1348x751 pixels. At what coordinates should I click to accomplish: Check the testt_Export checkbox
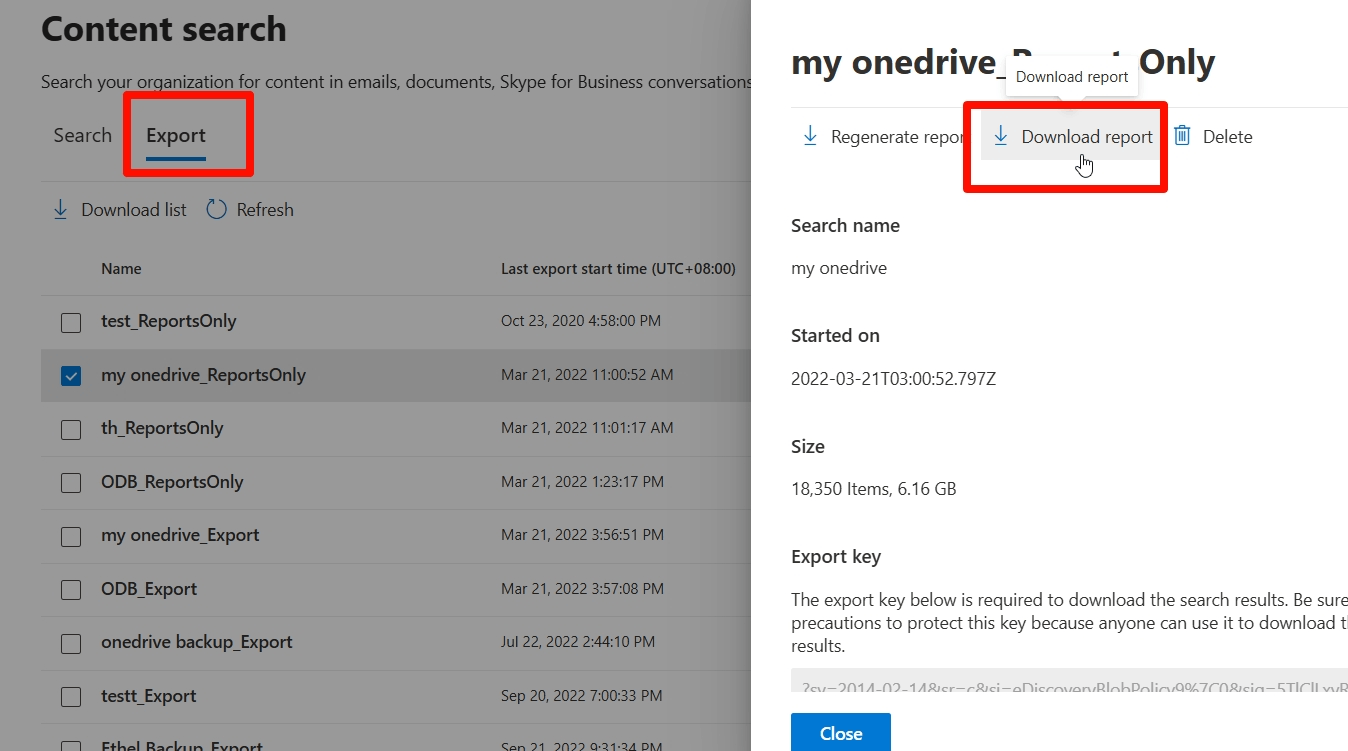(71, 697)
